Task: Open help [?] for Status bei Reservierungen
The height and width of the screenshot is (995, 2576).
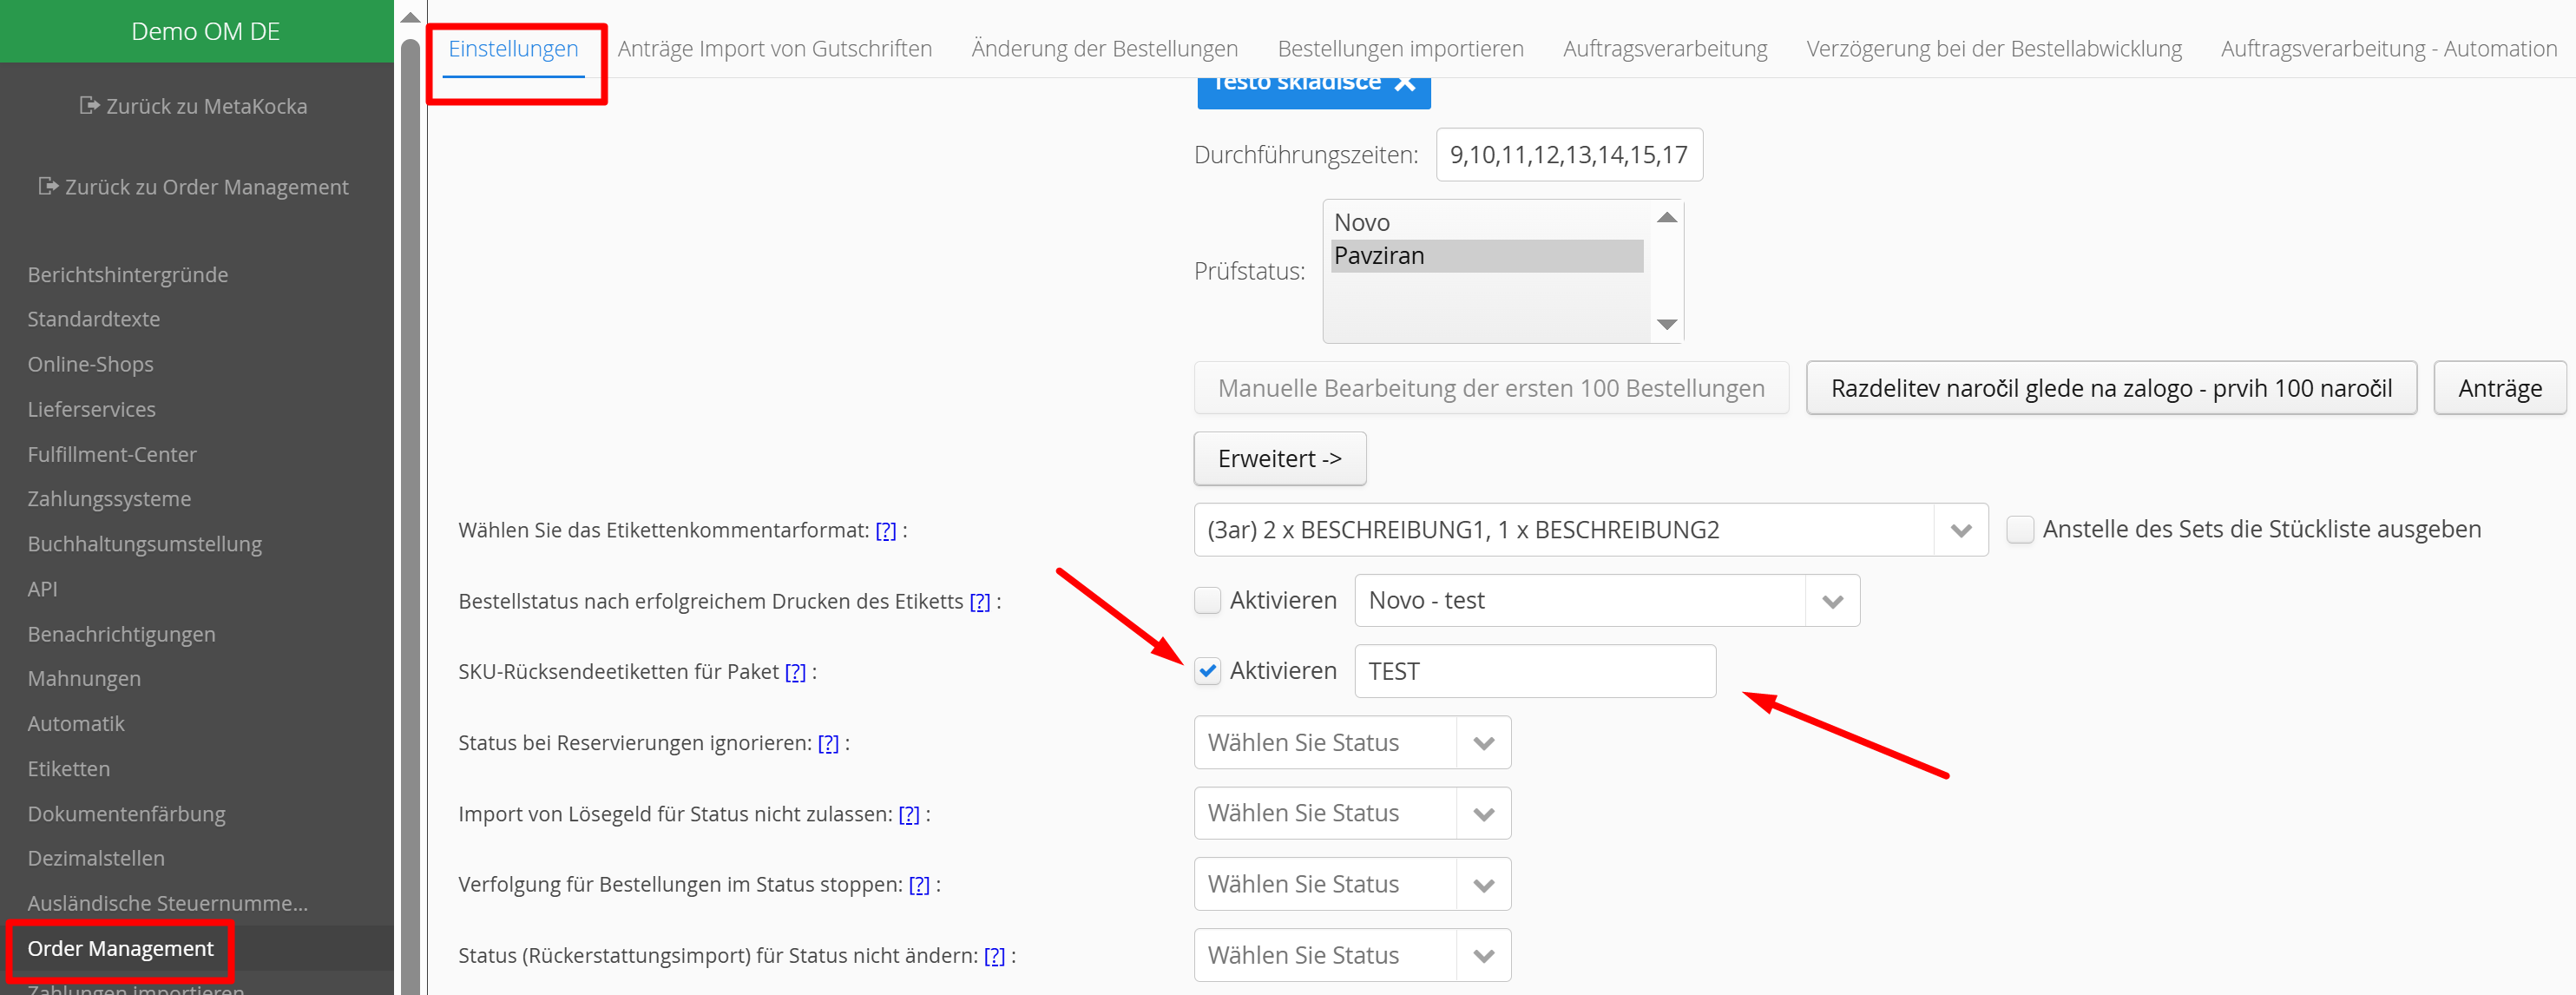Action: tap(827, 743)
